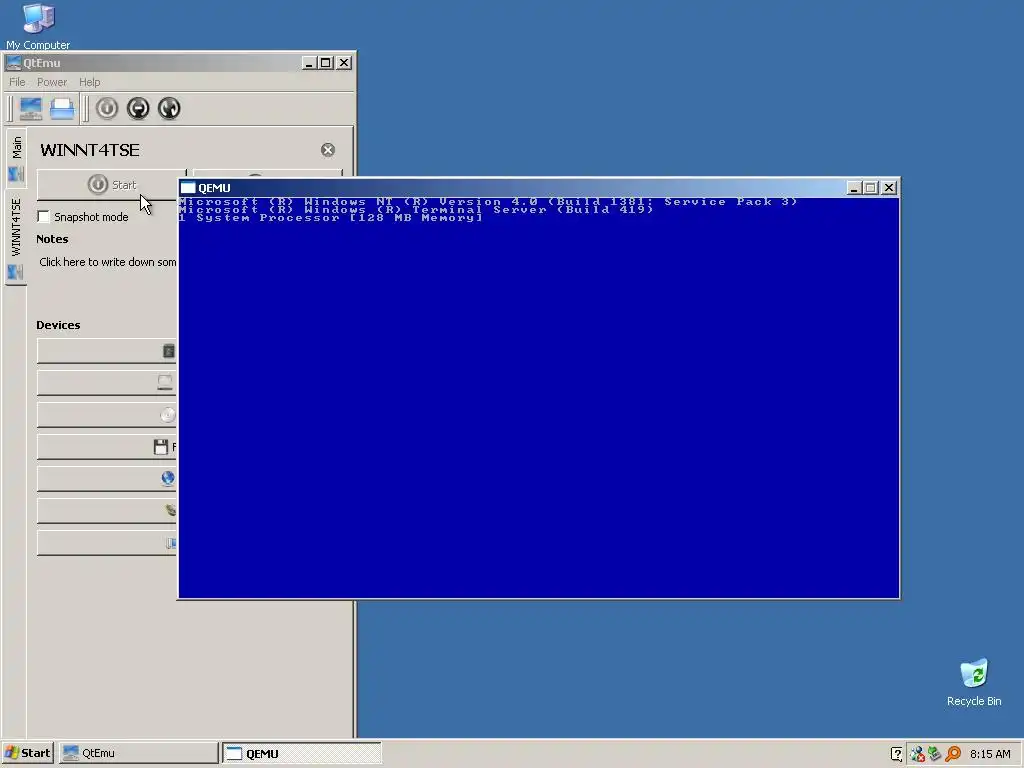Click the new virtual machine computer icon
This screenshot has width=1024, height=768.
click(31, 108)
